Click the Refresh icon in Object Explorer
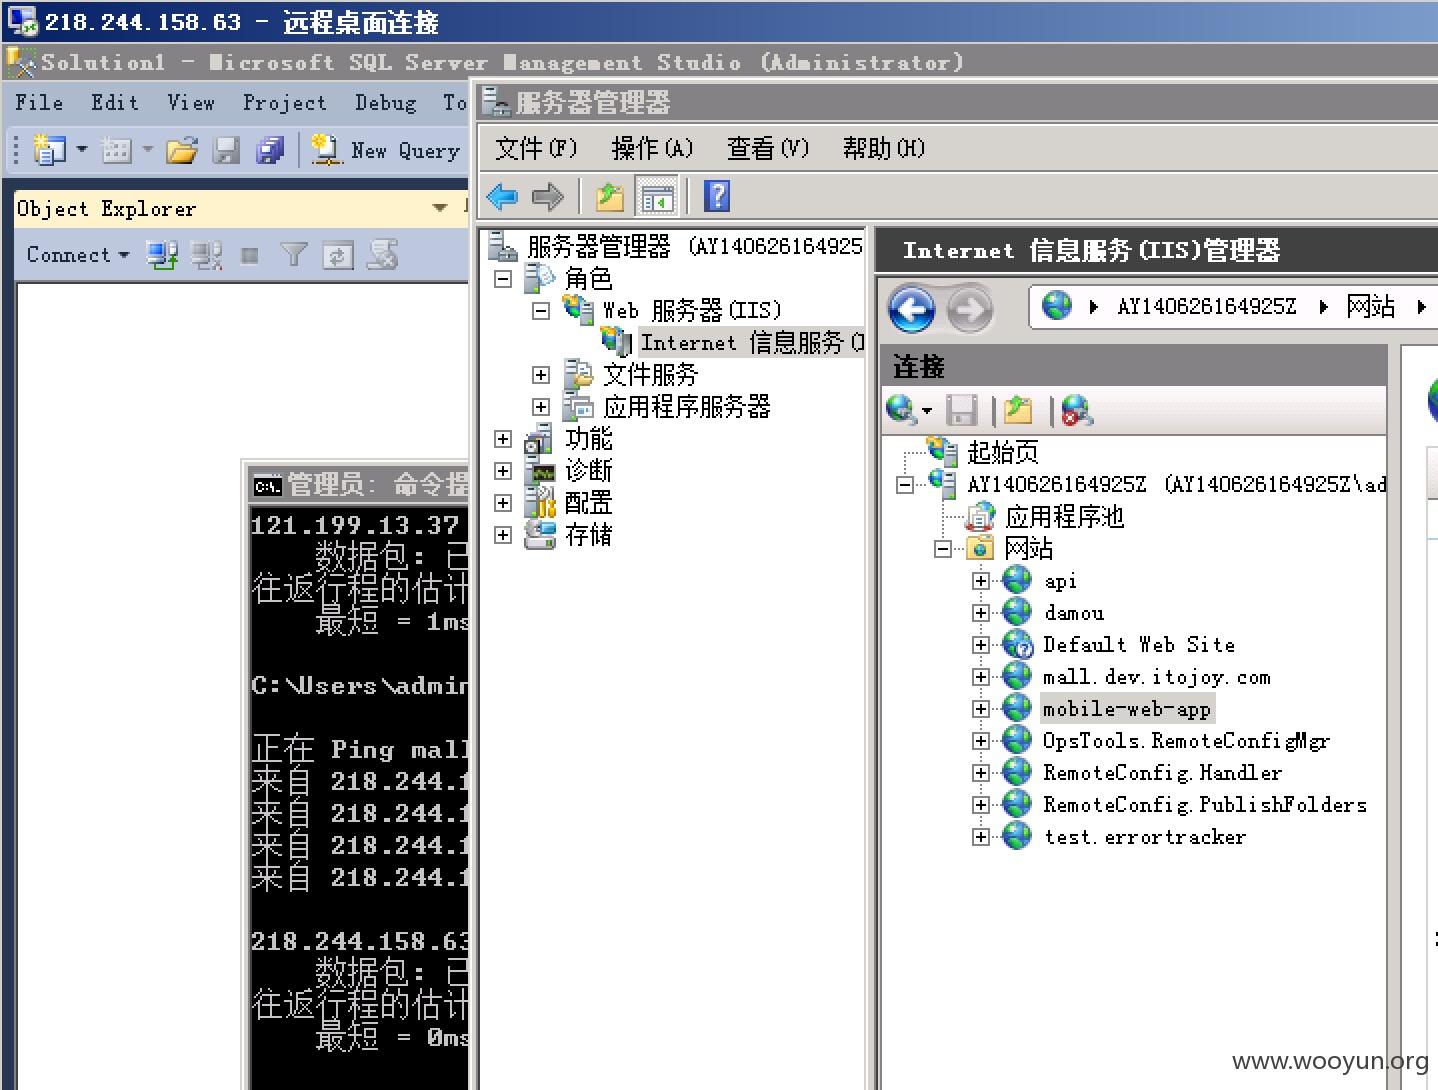Image resolution: width=1438 pixels, height=1090 pixels. [337, 256]
